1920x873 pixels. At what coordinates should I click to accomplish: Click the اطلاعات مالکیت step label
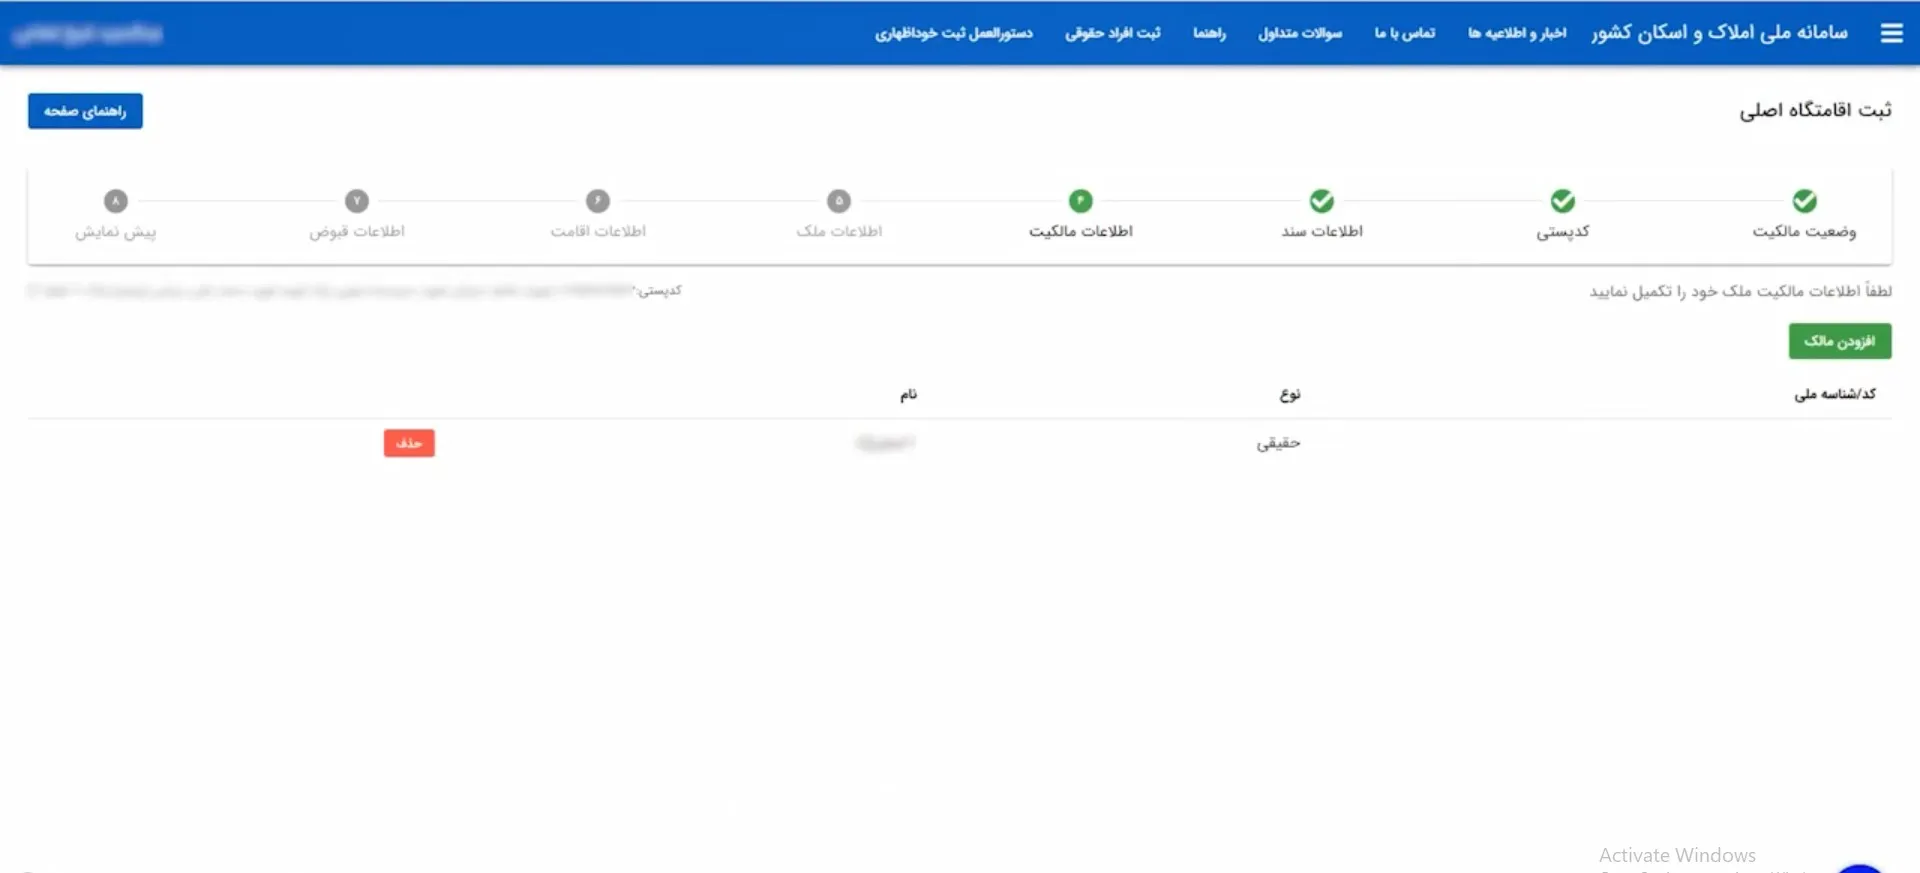pyautogui.click(x=1081, y=232)
